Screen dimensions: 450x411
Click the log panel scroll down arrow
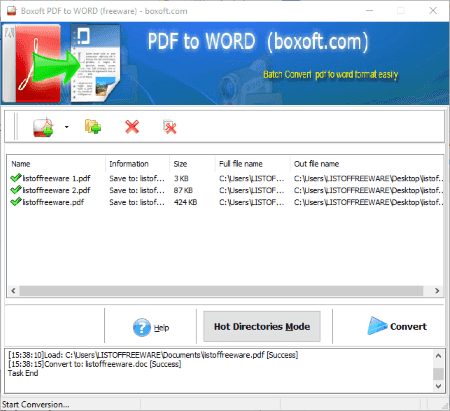438,386
